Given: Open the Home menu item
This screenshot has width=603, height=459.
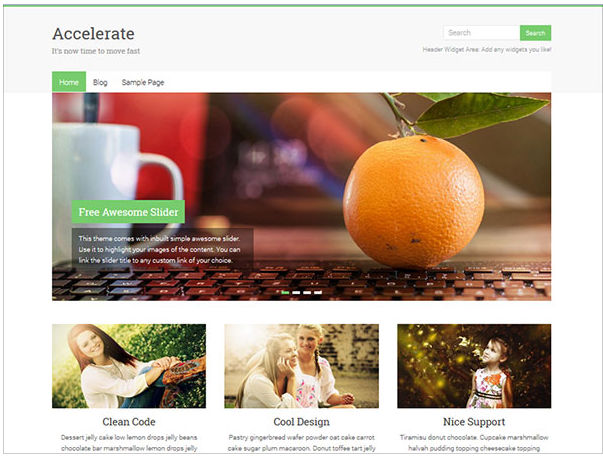Looking at the screenshot, I should tap(69, 82).
